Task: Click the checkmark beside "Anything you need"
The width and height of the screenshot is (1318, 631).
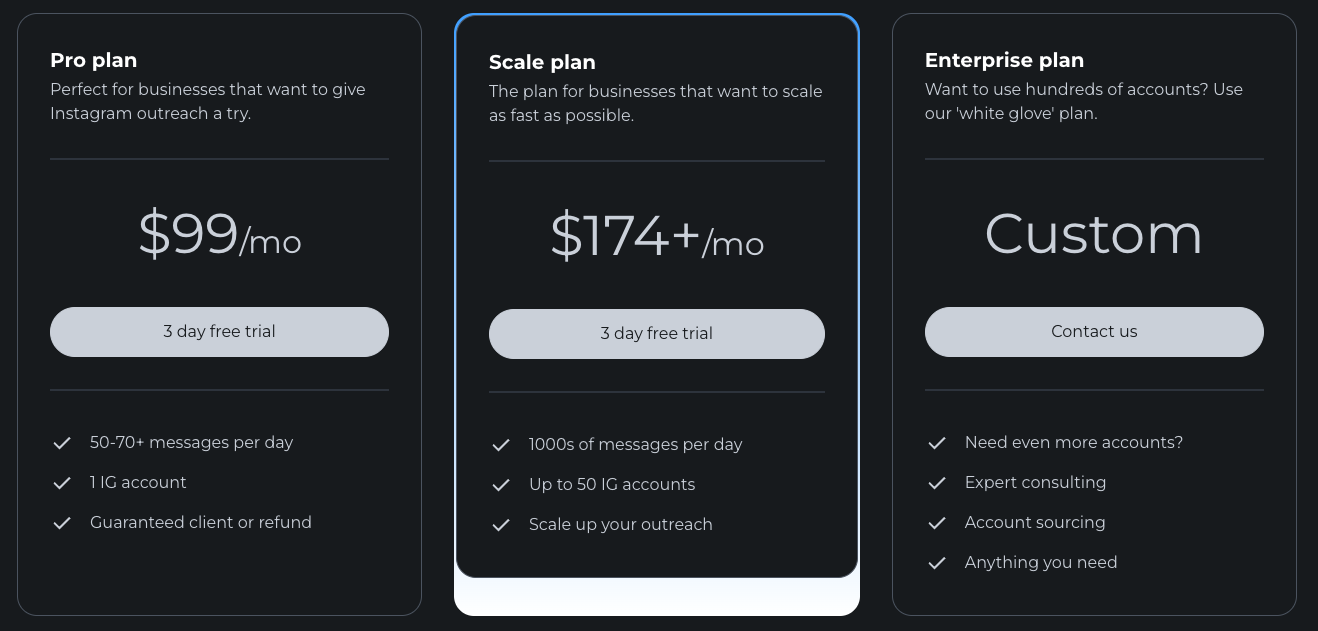Action: [x=937, y=562]
